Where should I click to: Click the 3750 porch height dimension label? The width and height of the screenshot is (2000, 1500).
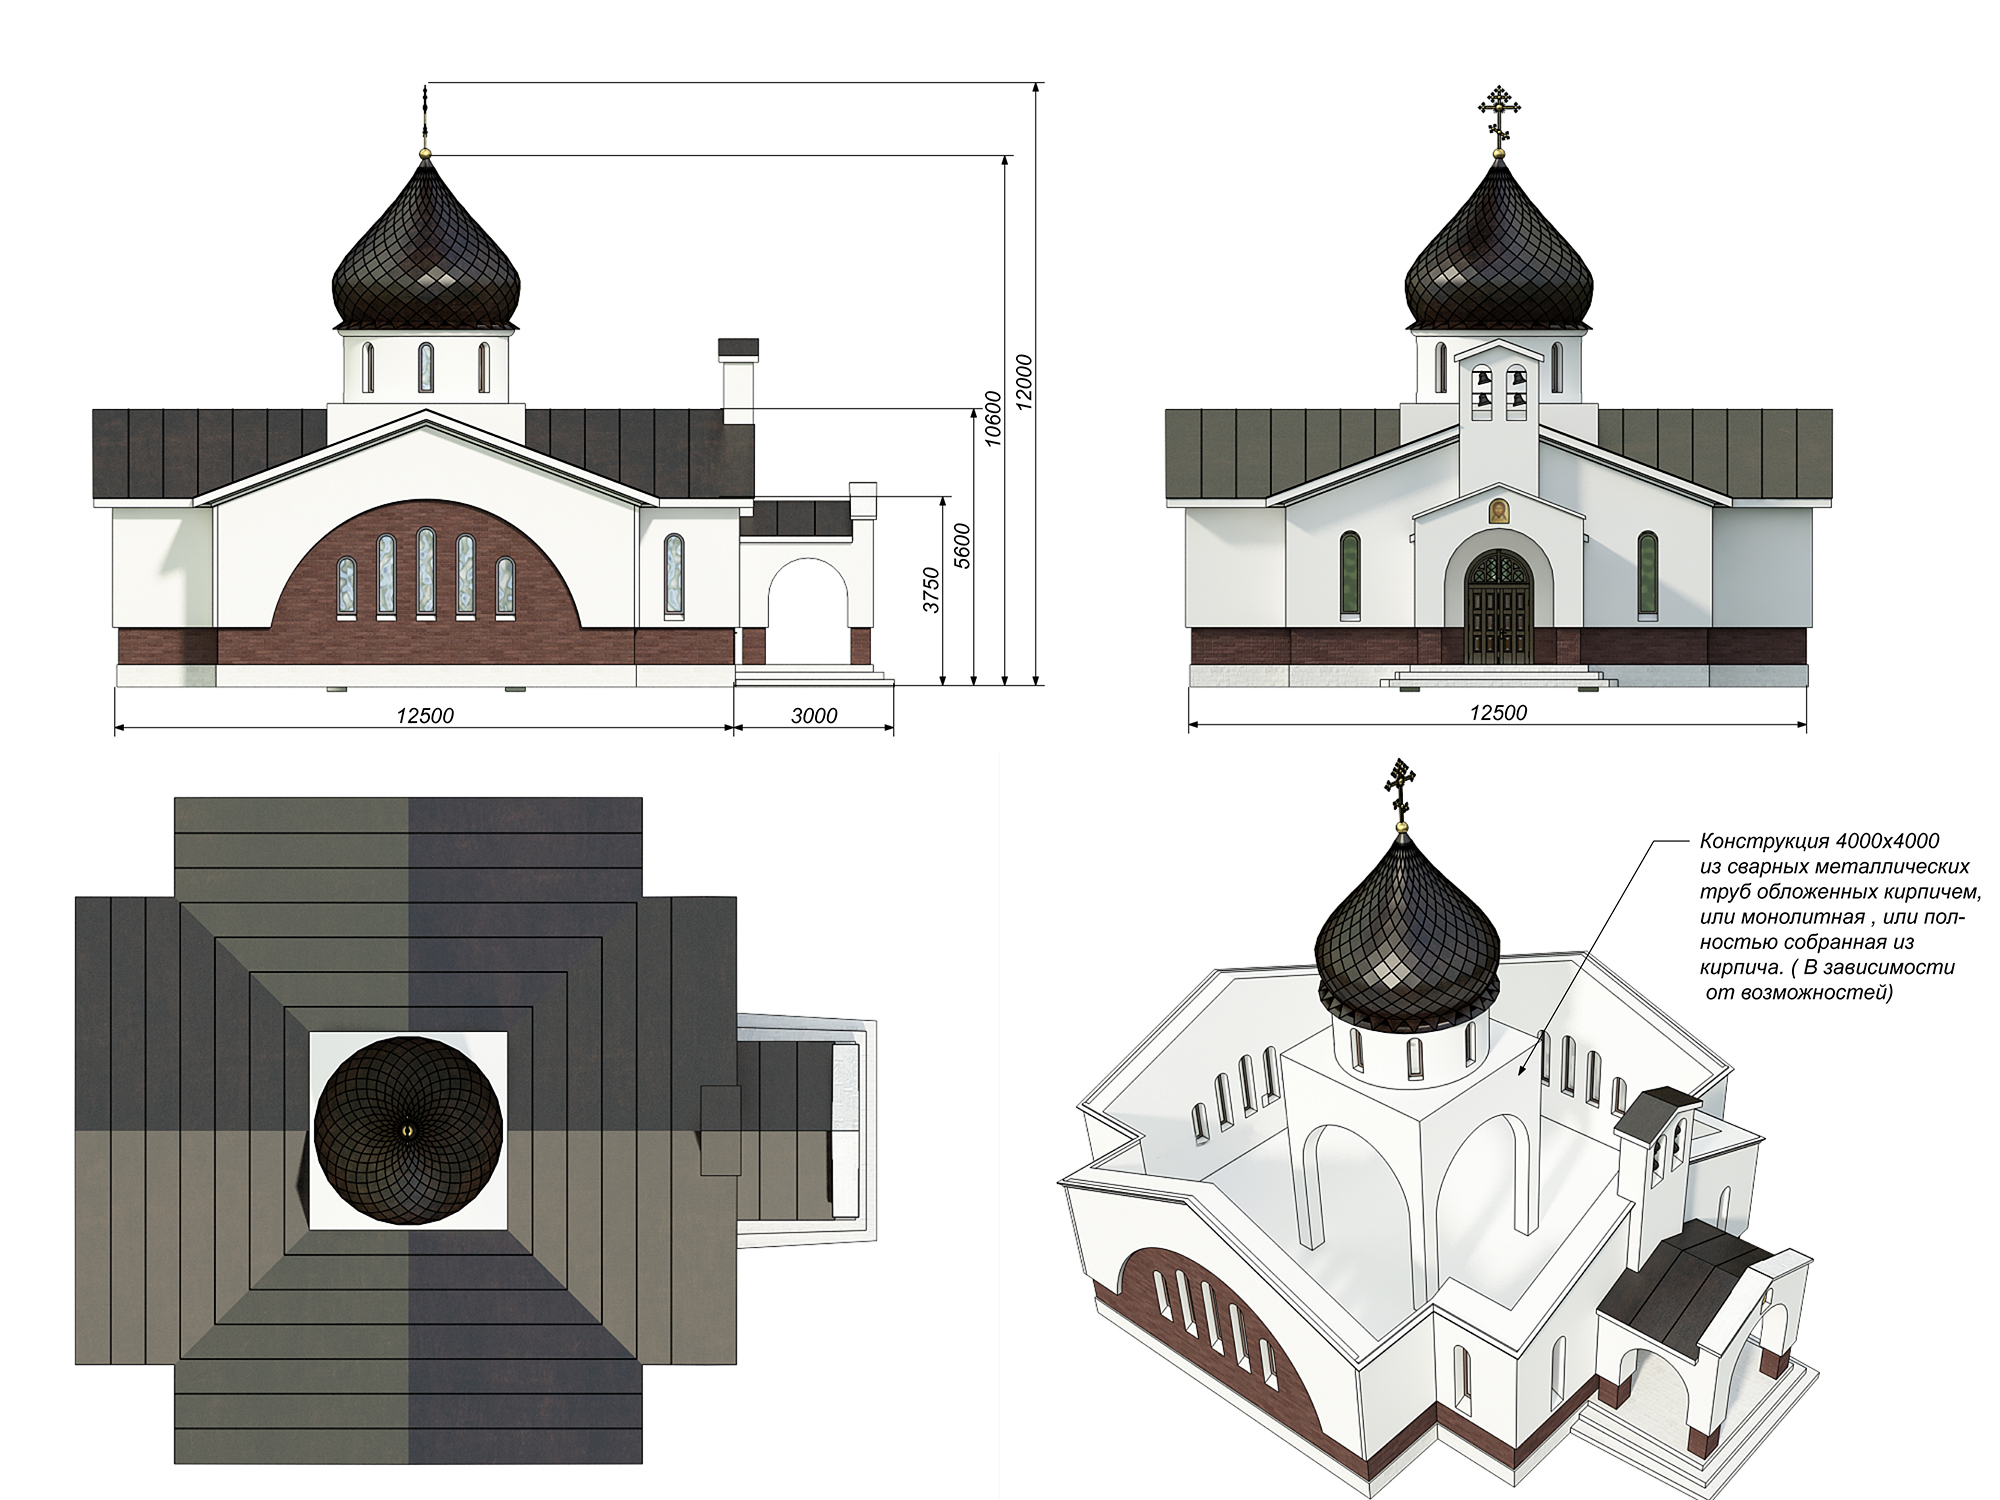pyautogui.click(x=931, y=590)
